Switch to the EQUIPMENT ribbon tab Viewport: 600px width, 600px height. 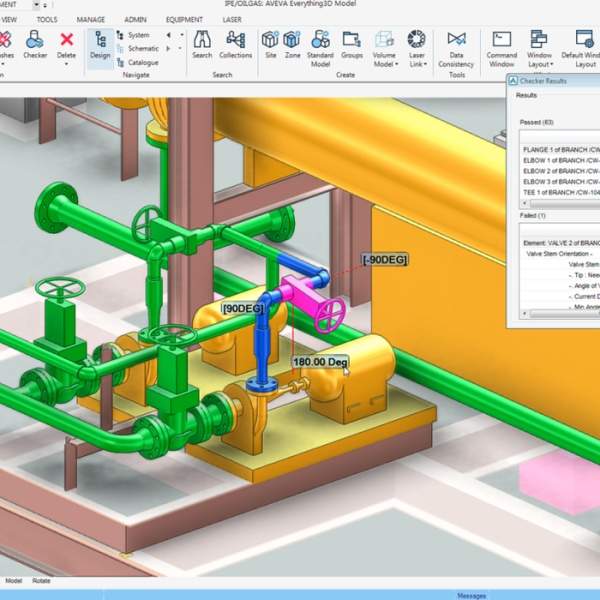pos(184,19)
